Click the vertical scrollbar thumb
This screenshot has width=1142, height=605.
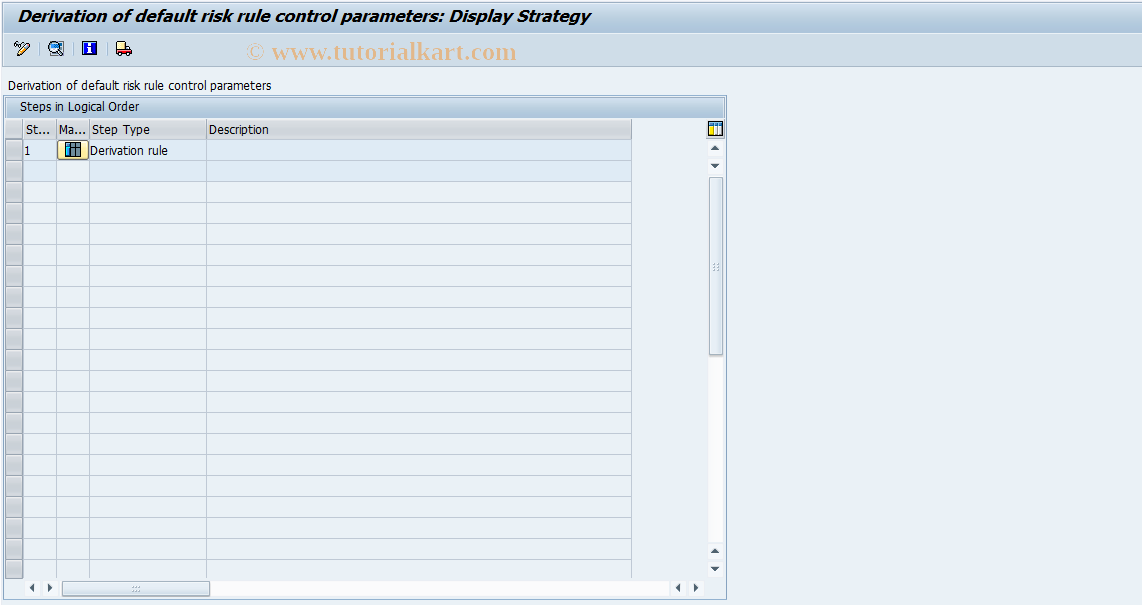(x=716, y=266)
